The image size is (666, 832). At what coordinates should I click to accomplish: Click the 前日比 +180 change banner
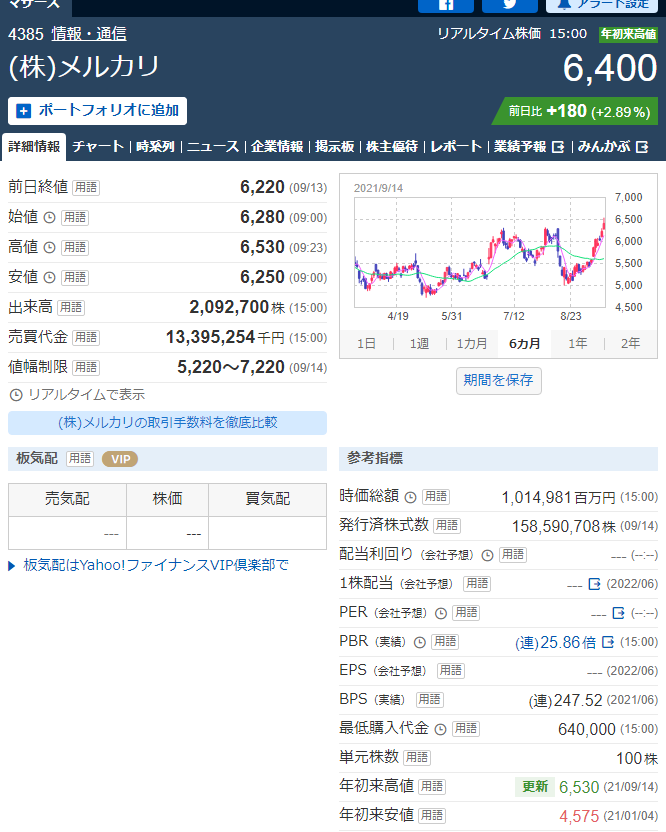pyautogui.click(x=575, y=111)
